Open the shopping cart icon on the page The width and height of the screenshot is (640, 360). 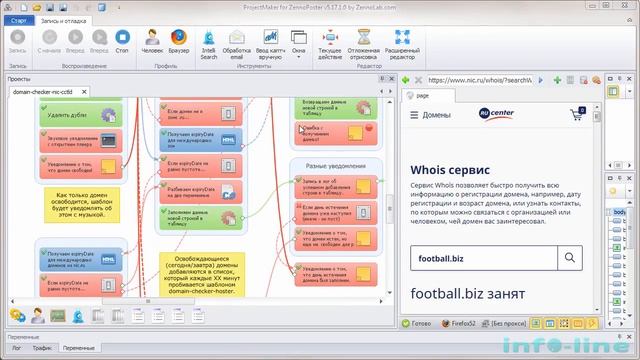click(x=577, y=114)
